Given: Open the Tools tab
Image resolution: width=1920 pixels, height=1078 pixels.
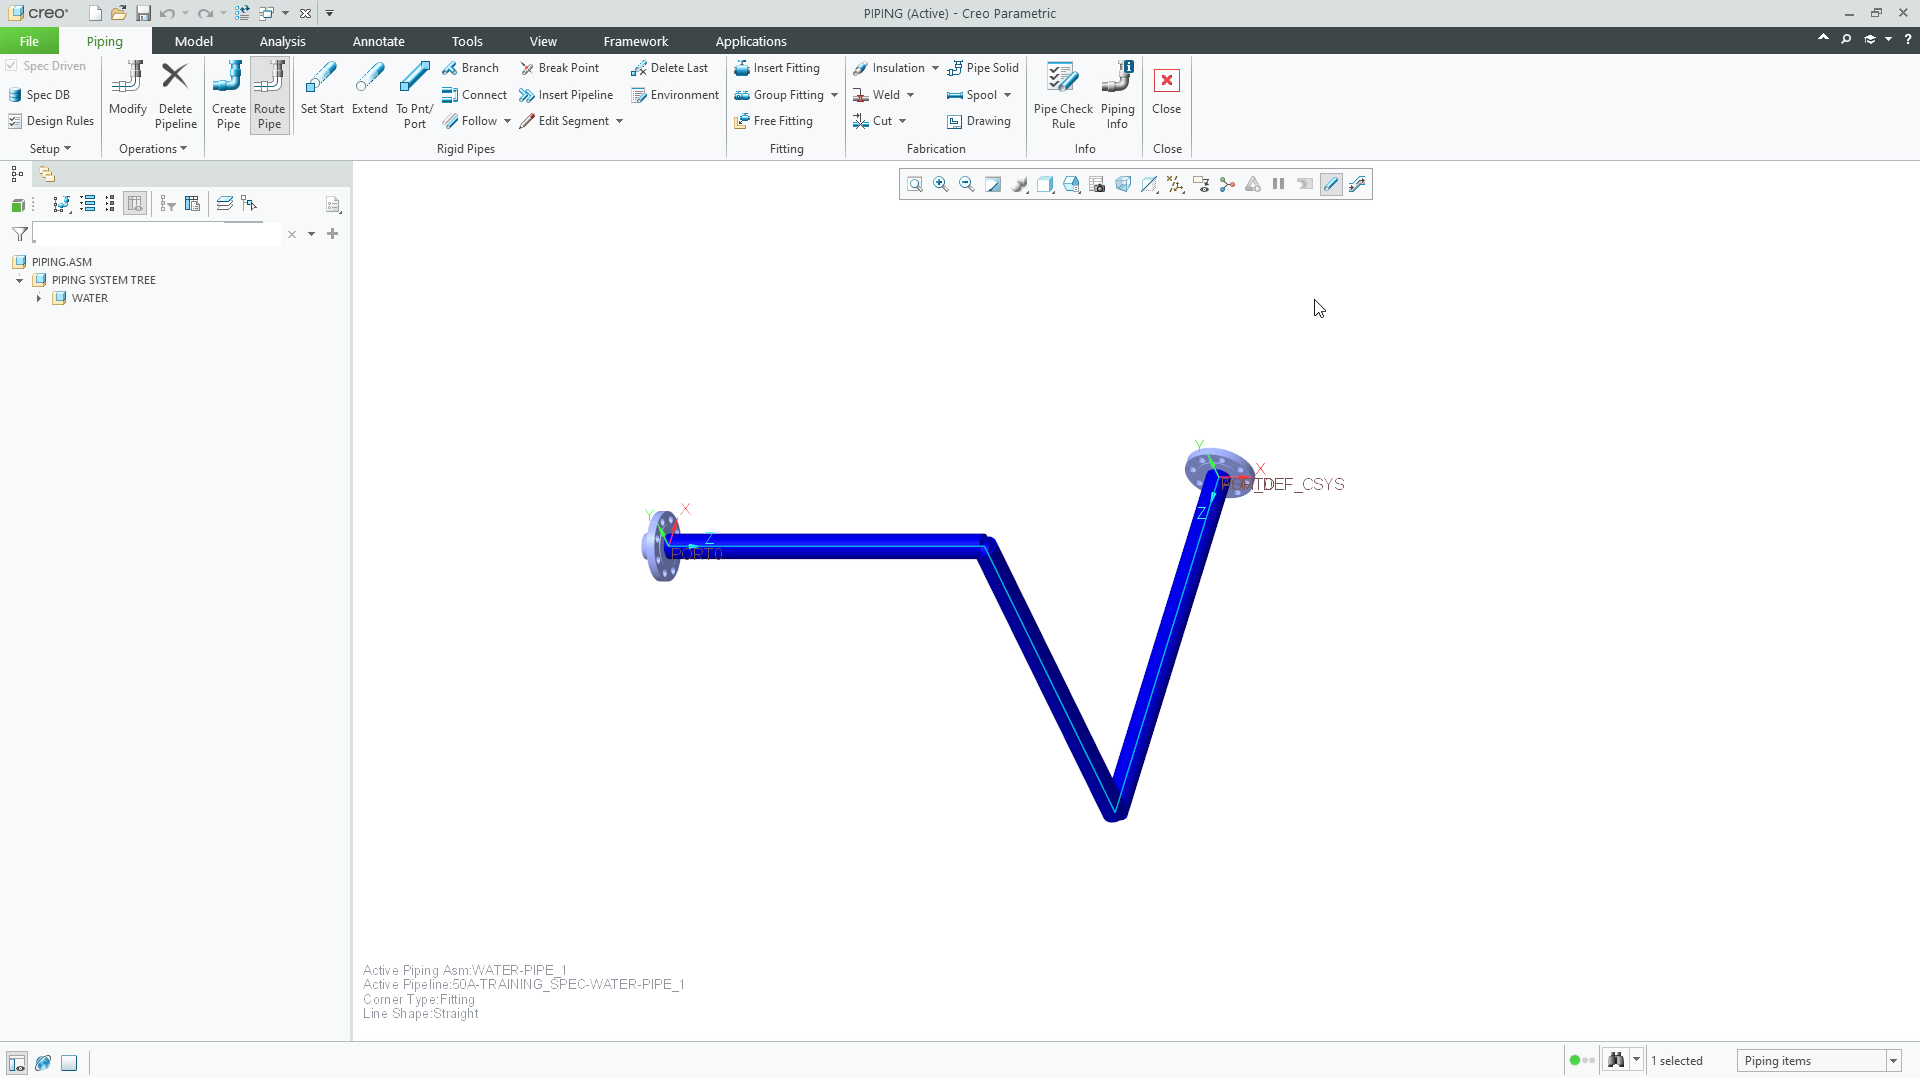Looking at the screenshot, I should [x=466, y=41].
